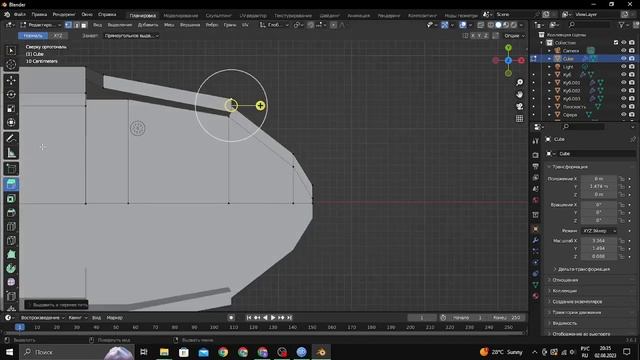Open timeline Воспроизведение popover
640x360 pixels.
click(42, 317)
